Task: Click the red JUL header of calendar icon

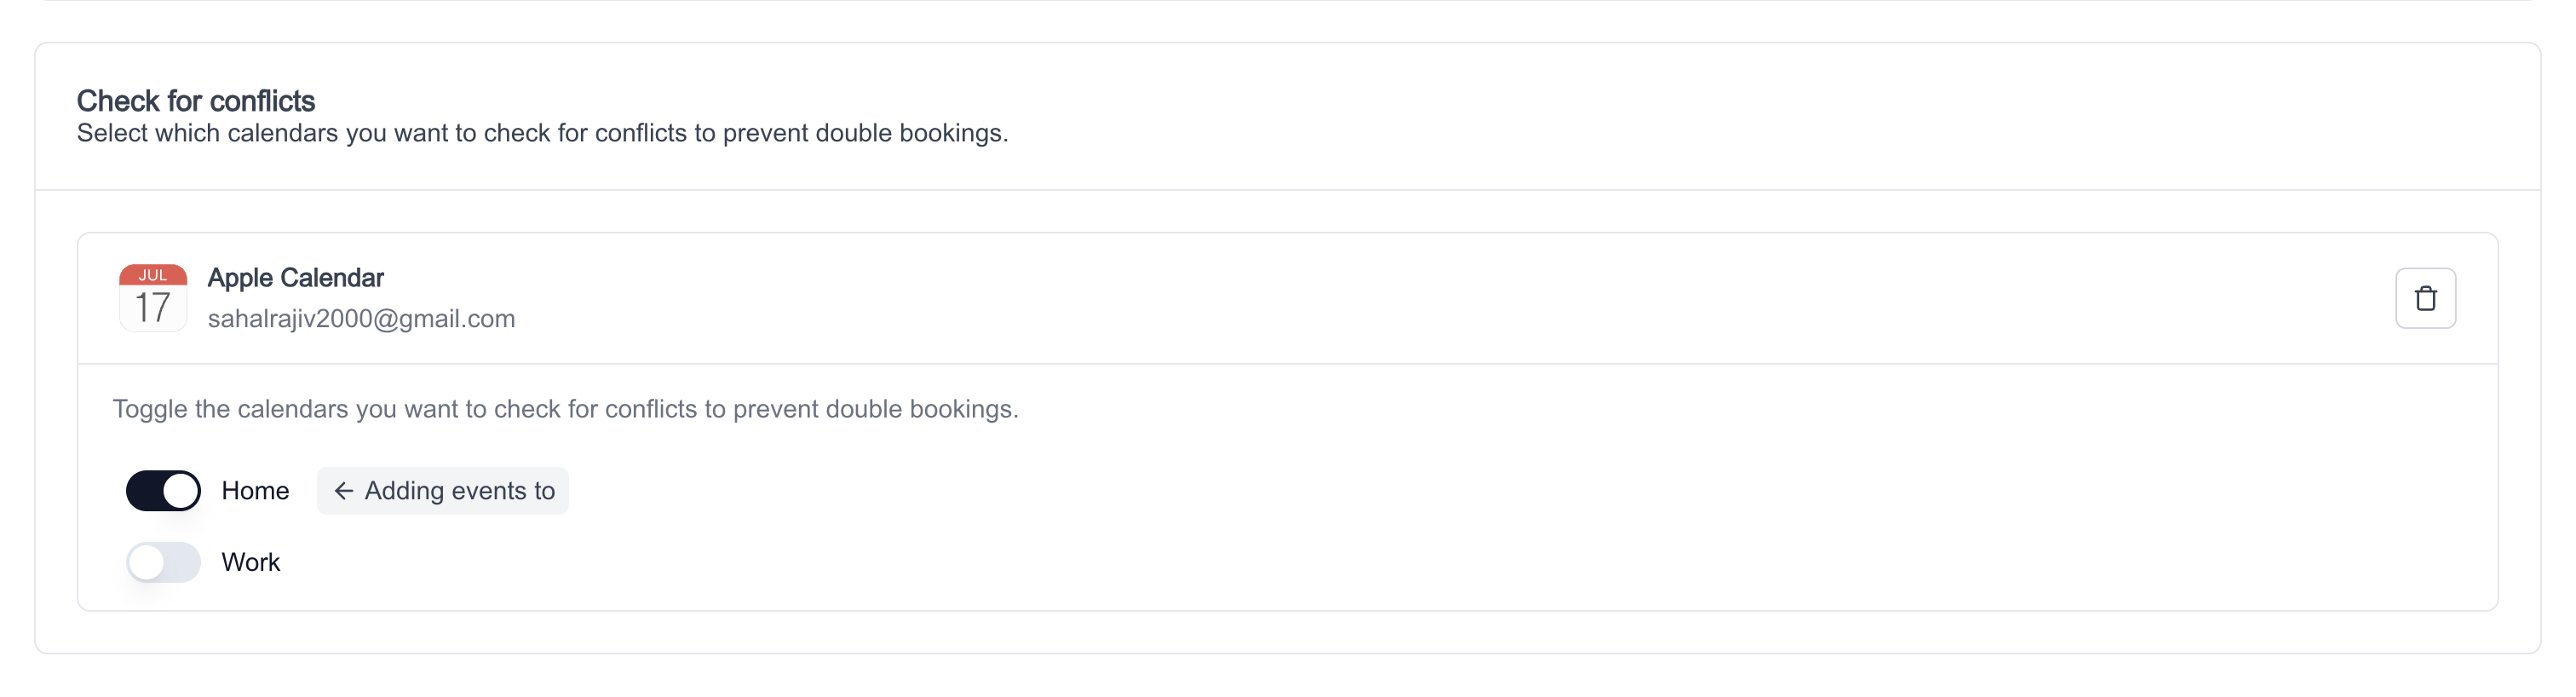Action: [x=153, y=274]
